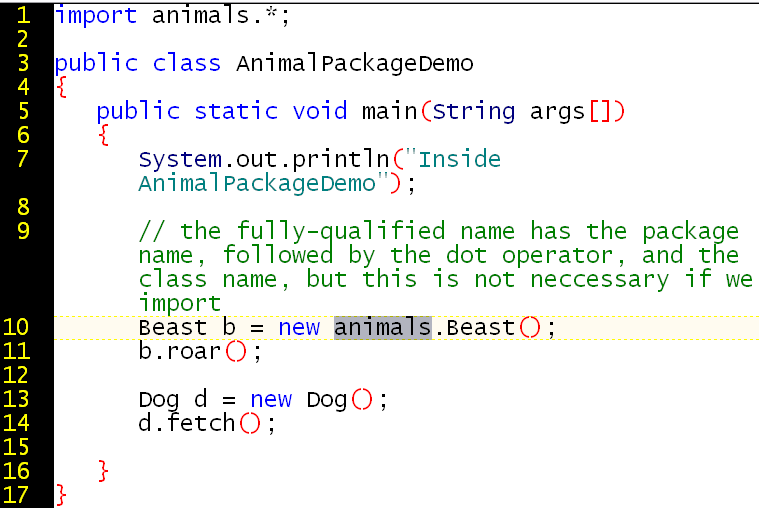Click the string text 'Inside' on line 7
The image size is (759, 508).
(459, 159)
